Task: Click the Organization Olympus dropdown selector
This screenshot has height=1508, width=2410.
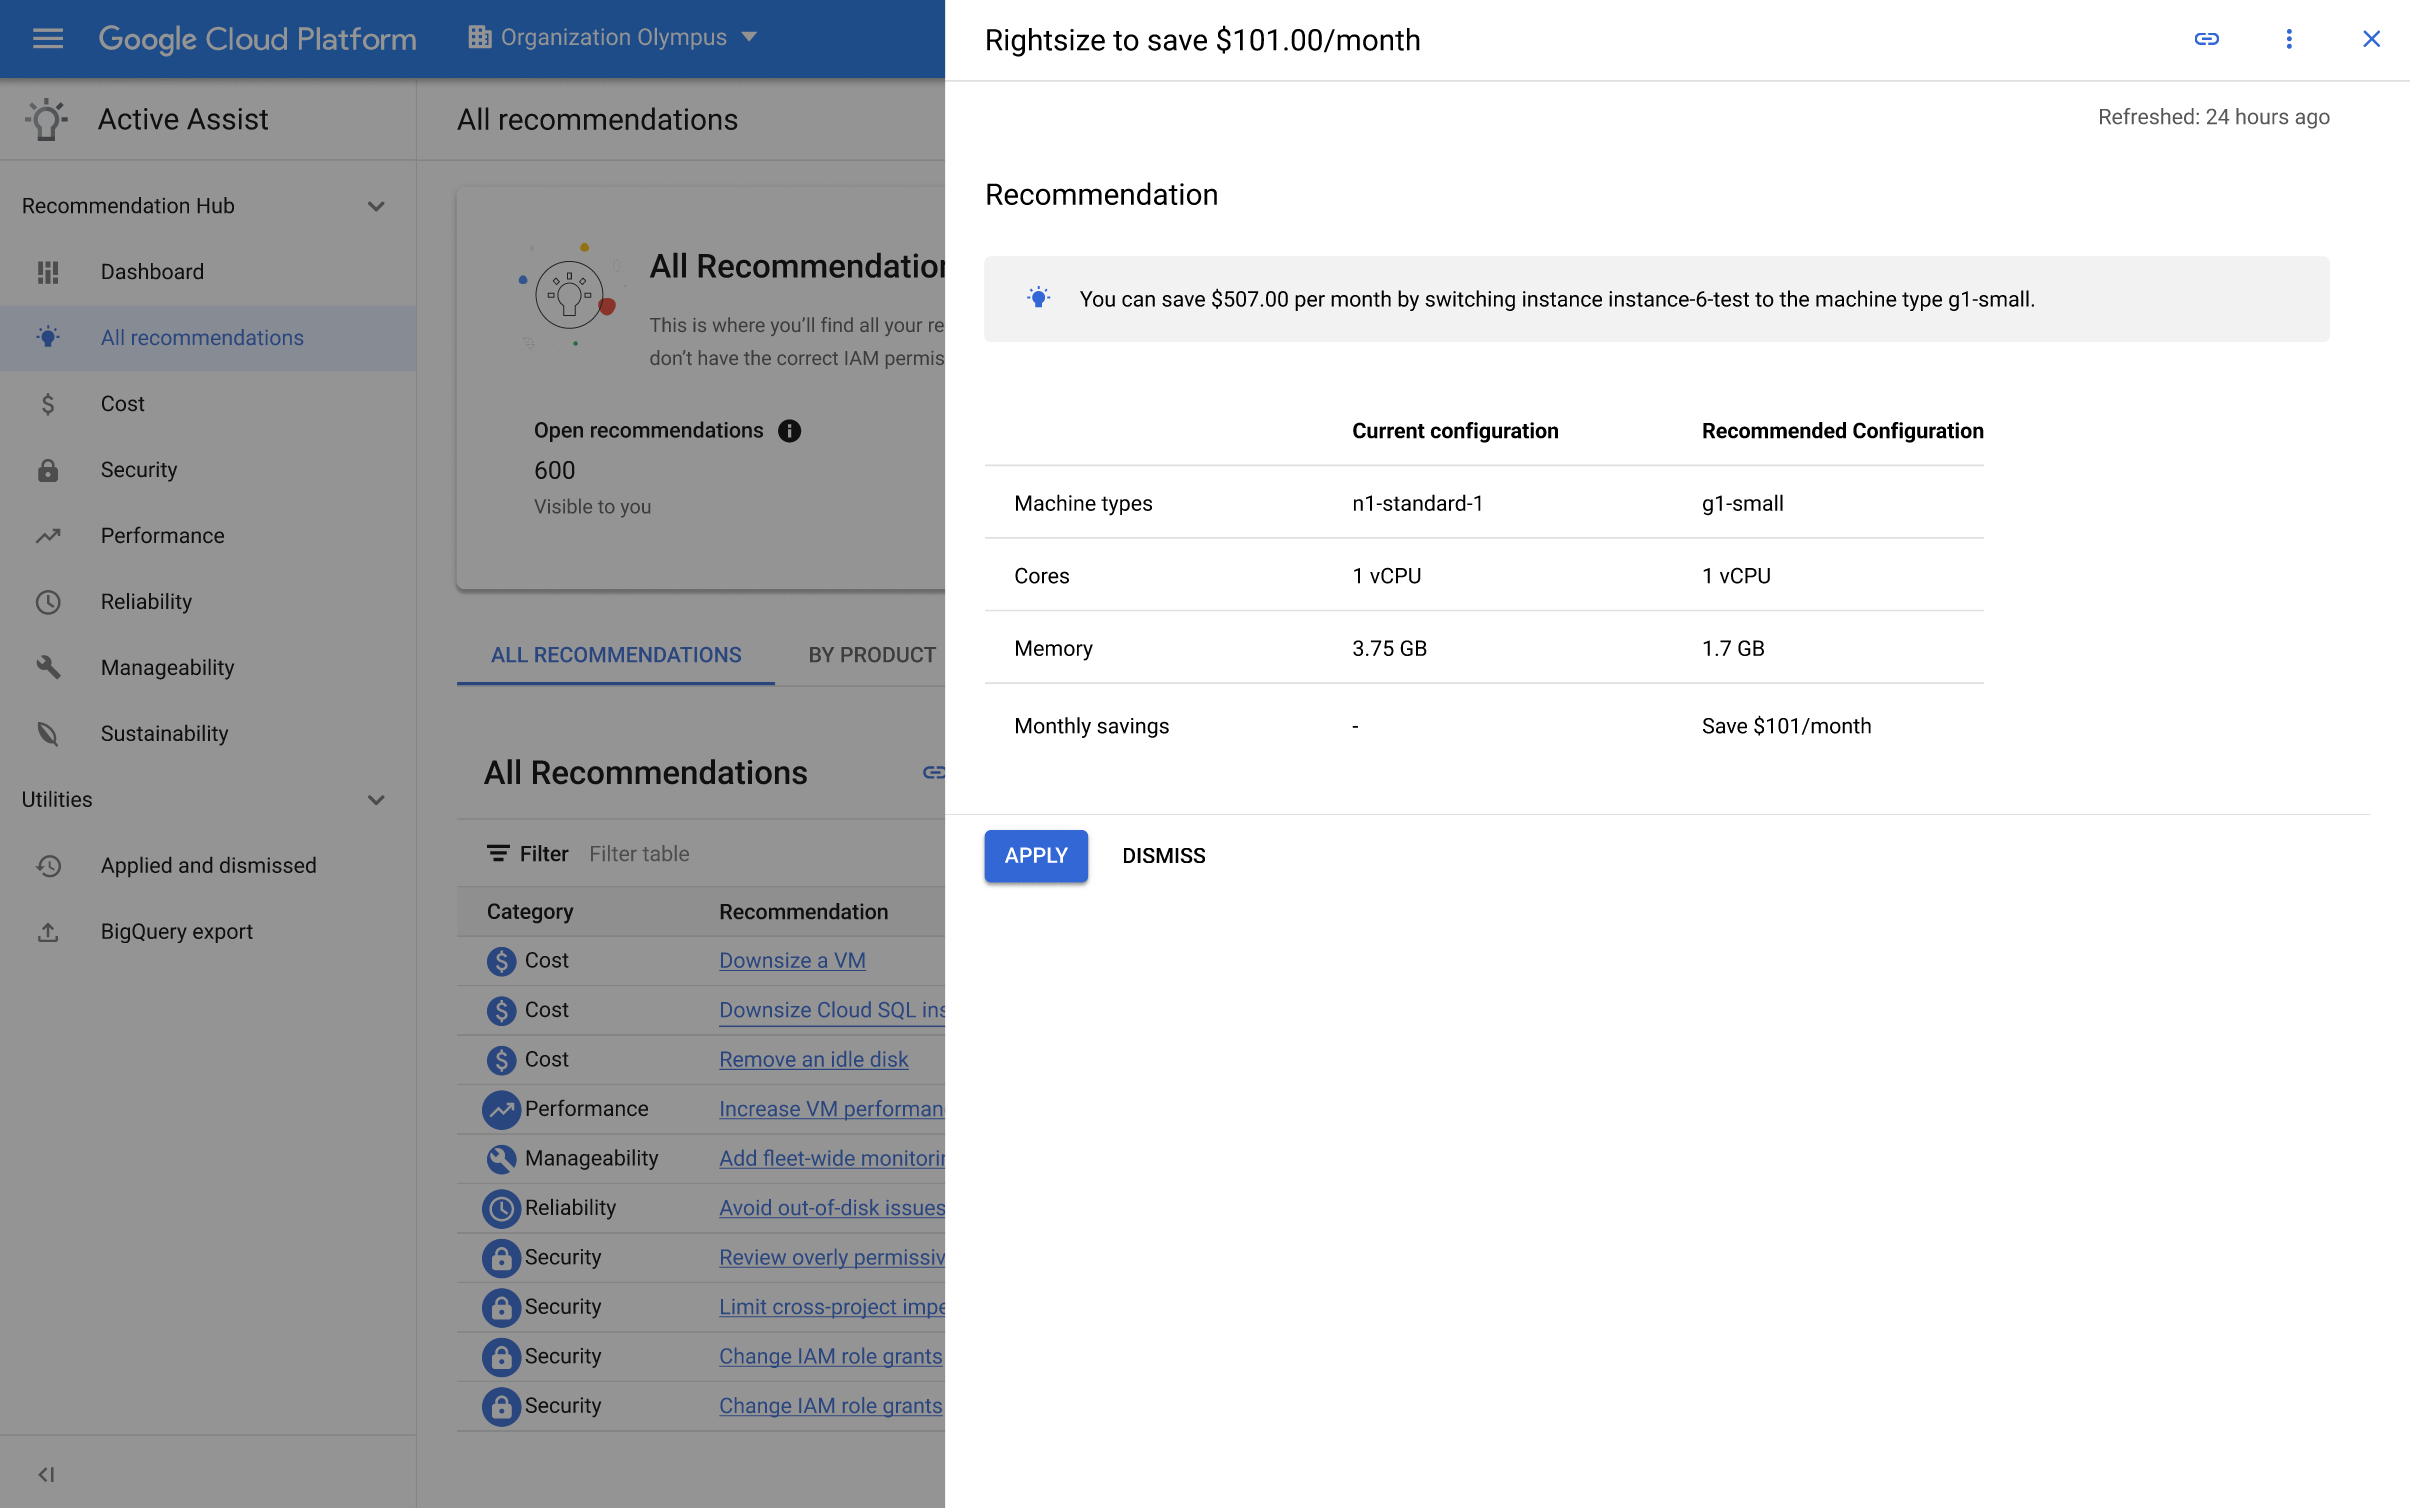Action: pyautogui.click(x=613, y=38)
